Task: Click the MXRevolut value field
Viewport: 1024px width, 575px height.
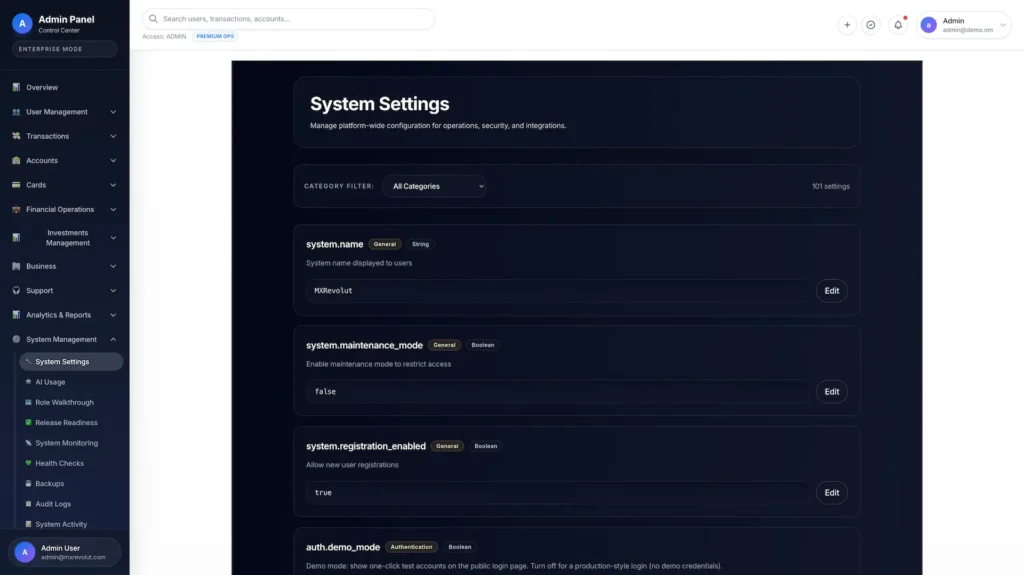Action: pos(558,291)
